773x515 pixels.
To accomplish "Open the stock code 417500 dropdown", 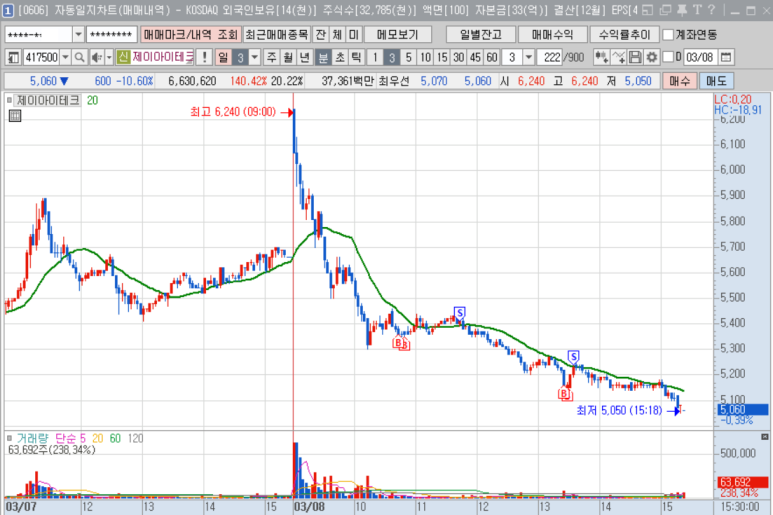I will point(66,57).
